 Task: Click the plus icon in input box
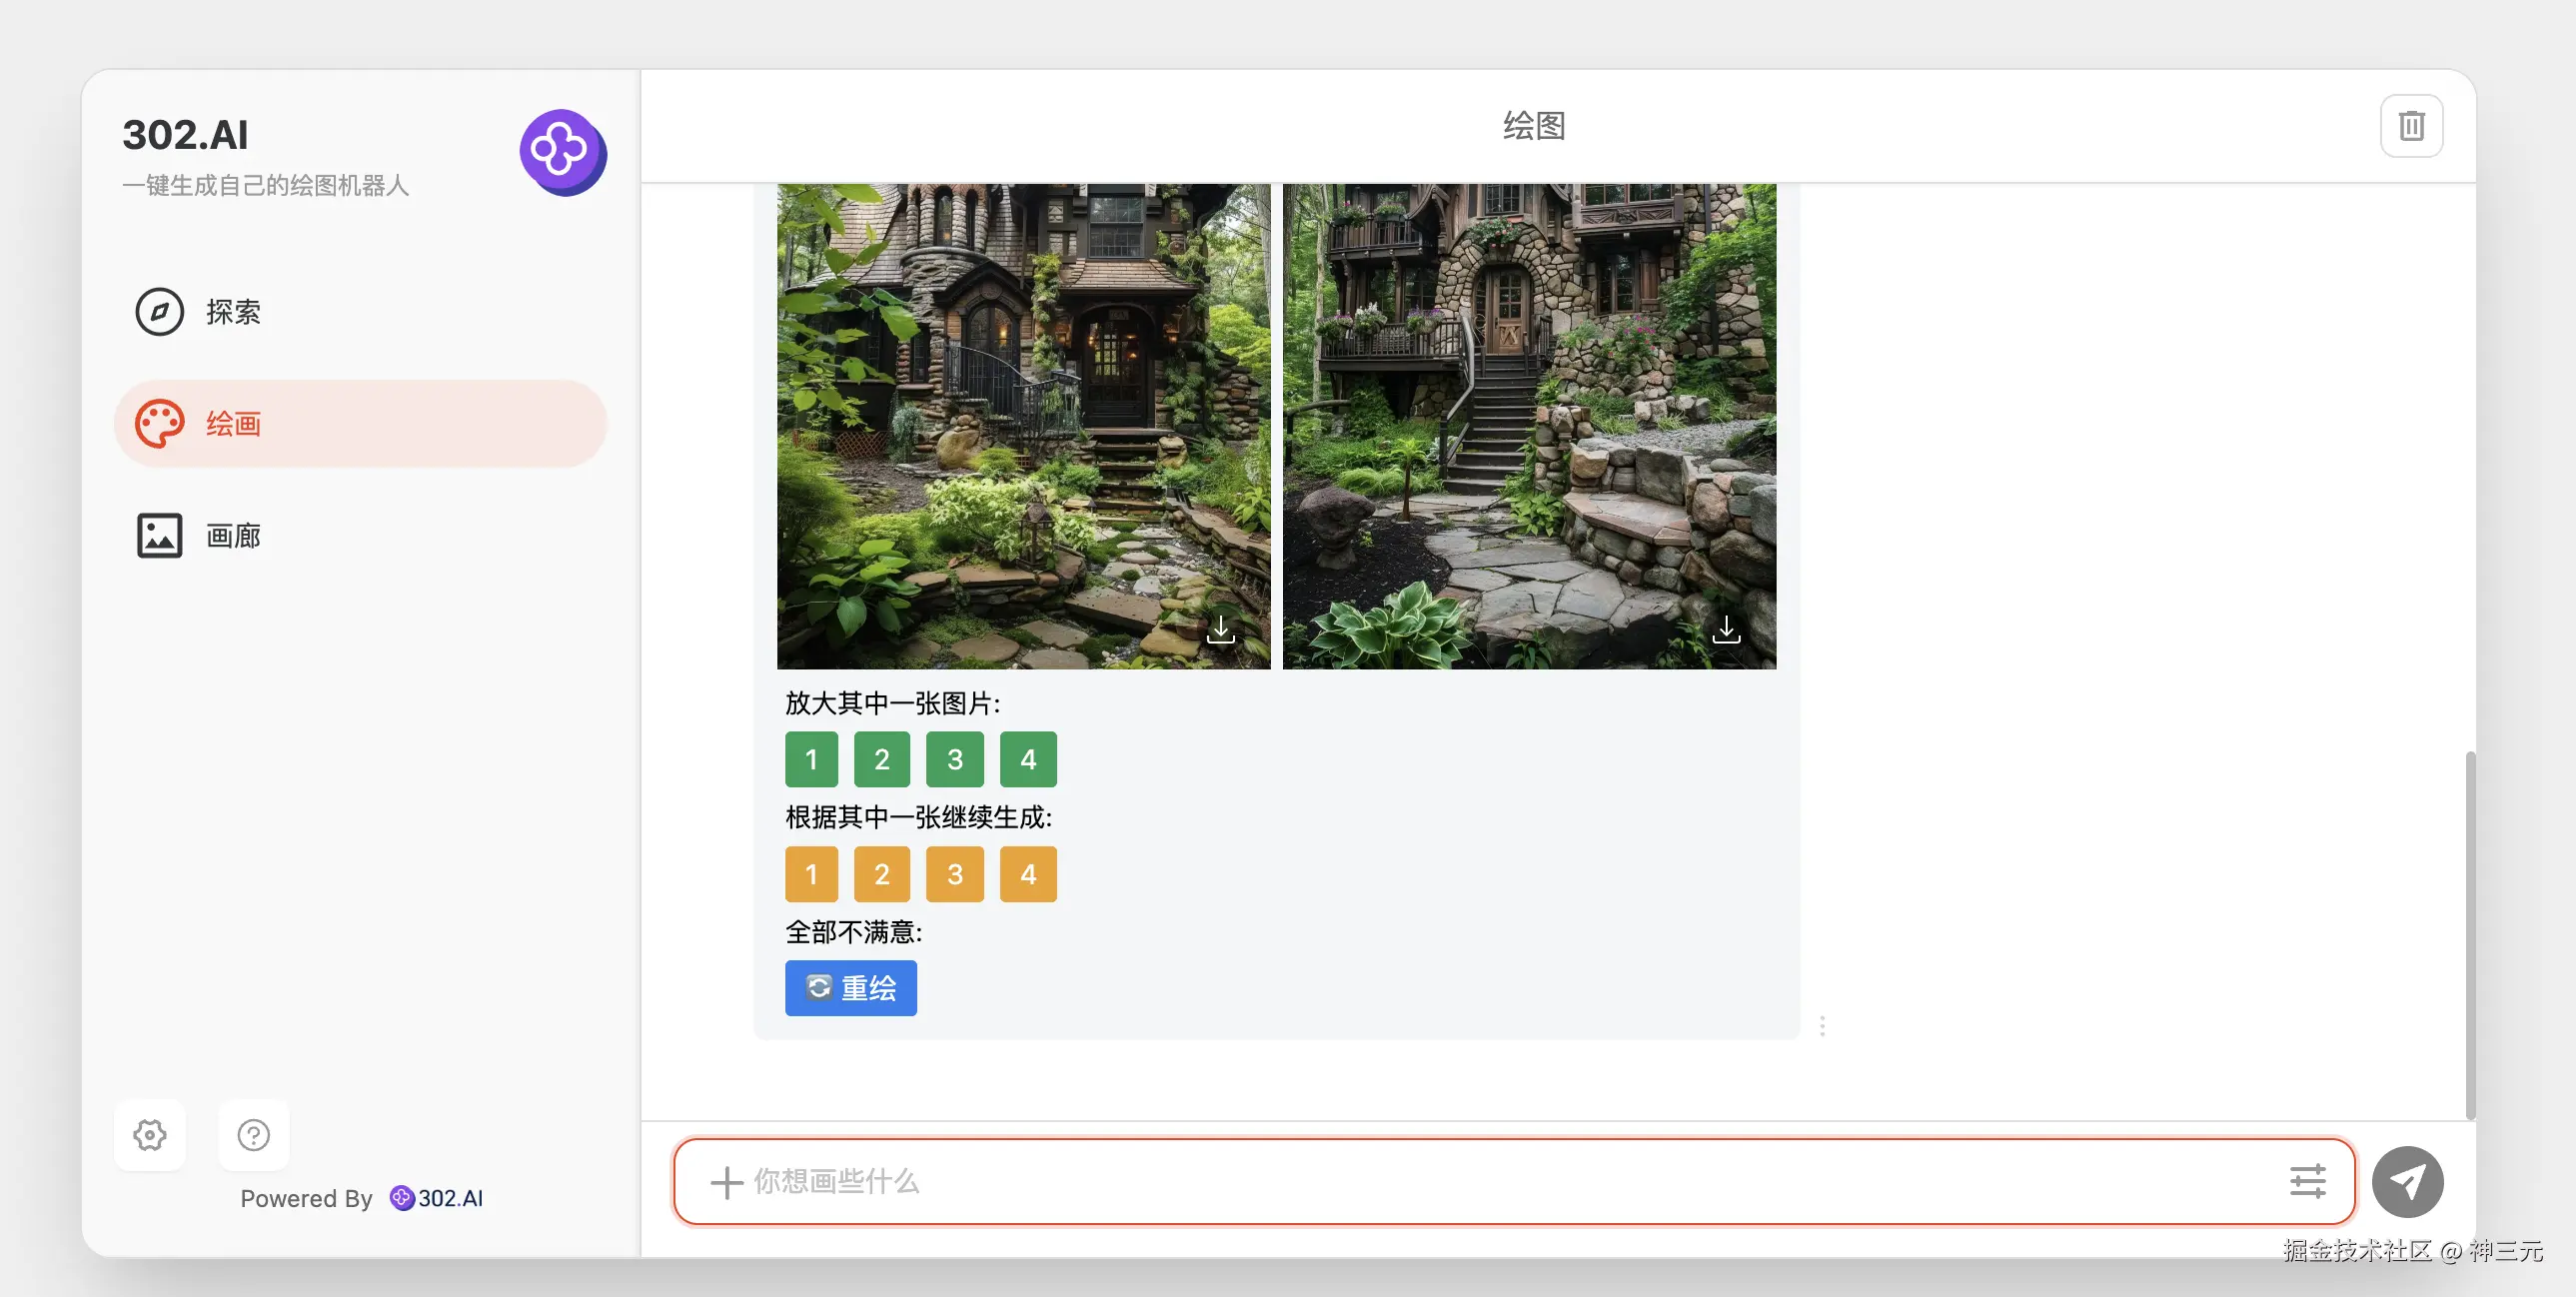726,1182
